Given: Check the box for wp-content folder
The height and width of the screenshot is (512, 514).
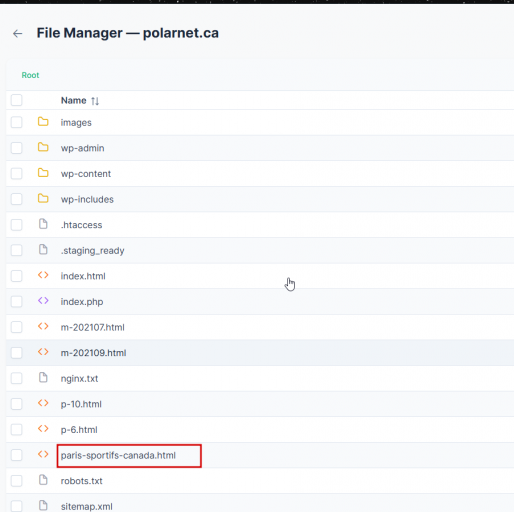Looking at the screenshot, I should pyautogui.click(x=16, y=173).
